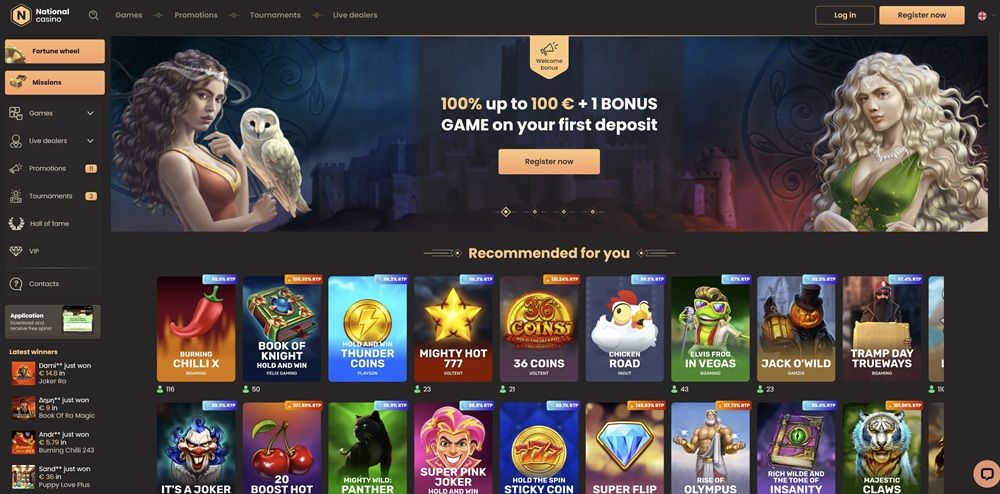This screenshot has height=494, width=1000.
Task: Click the Log in button
Action: tap(845, 15)
